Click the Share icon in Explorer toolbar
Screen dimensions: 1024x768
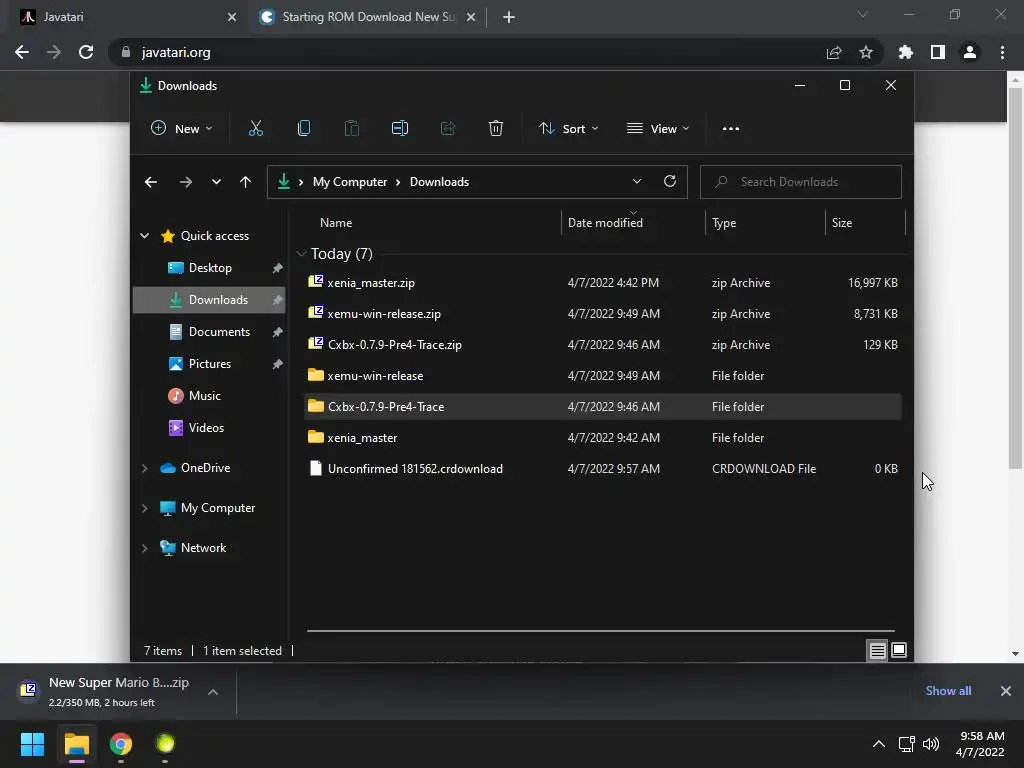448,129
